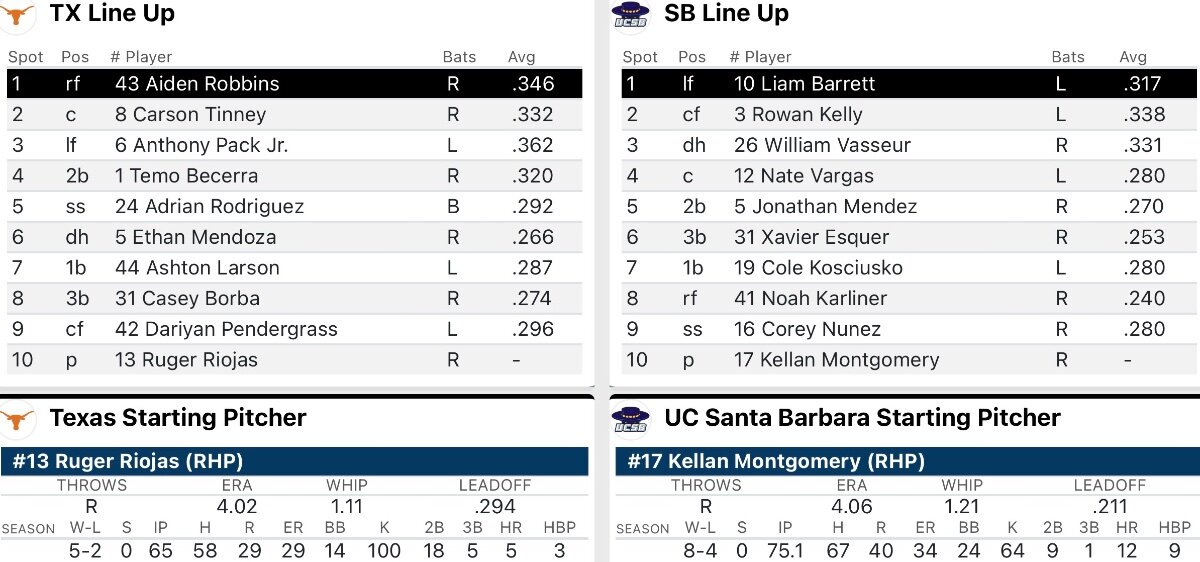Click the Pos column header in TX lineup
Viewport: 1200px width, 562px height.
[x=75, y=57]
